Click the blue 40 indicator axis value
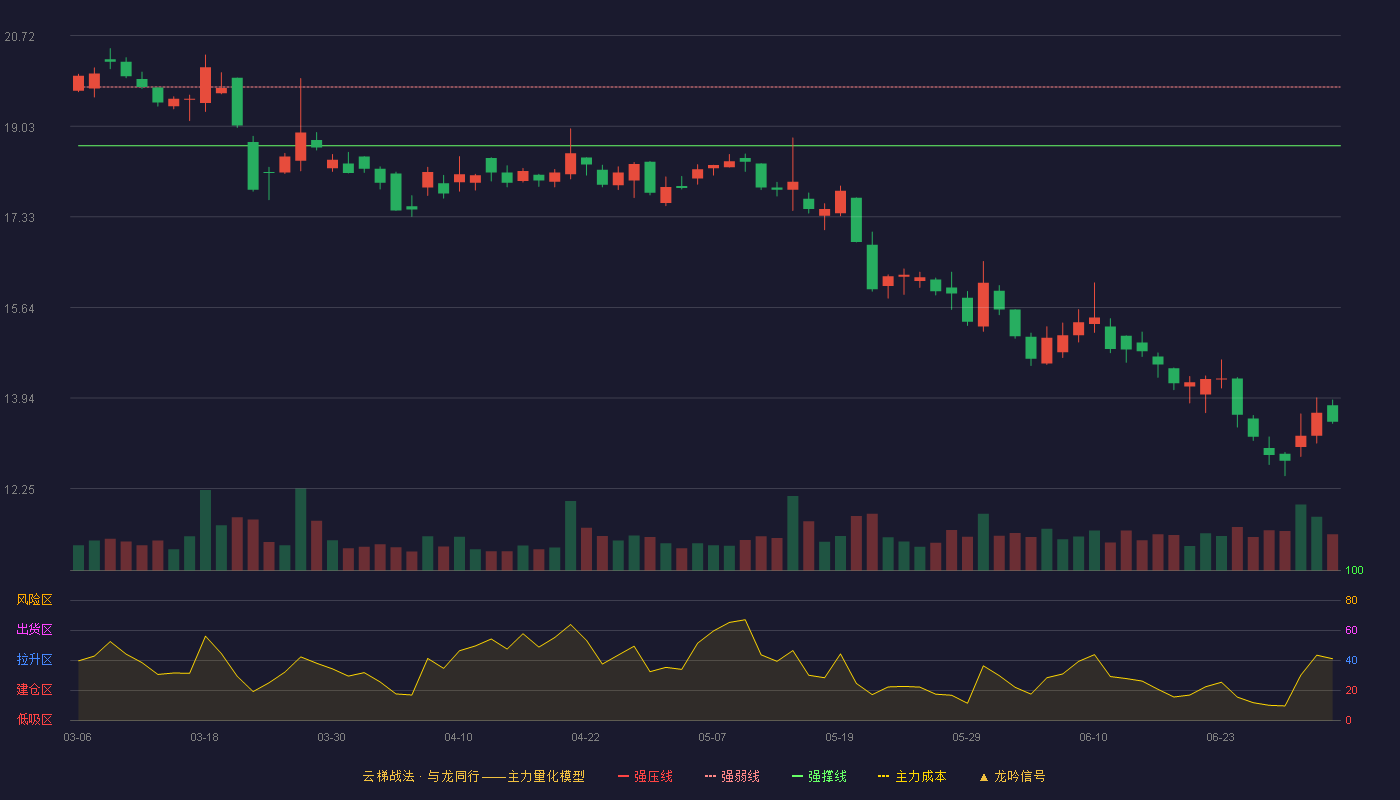Image resolution: width=1400 pixels, height=800 pixels. point(1351,660)
